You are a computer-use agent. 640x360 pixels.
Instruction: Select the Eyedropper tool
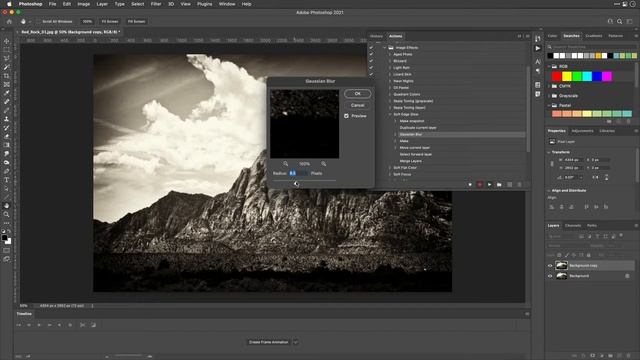point(7,93)
